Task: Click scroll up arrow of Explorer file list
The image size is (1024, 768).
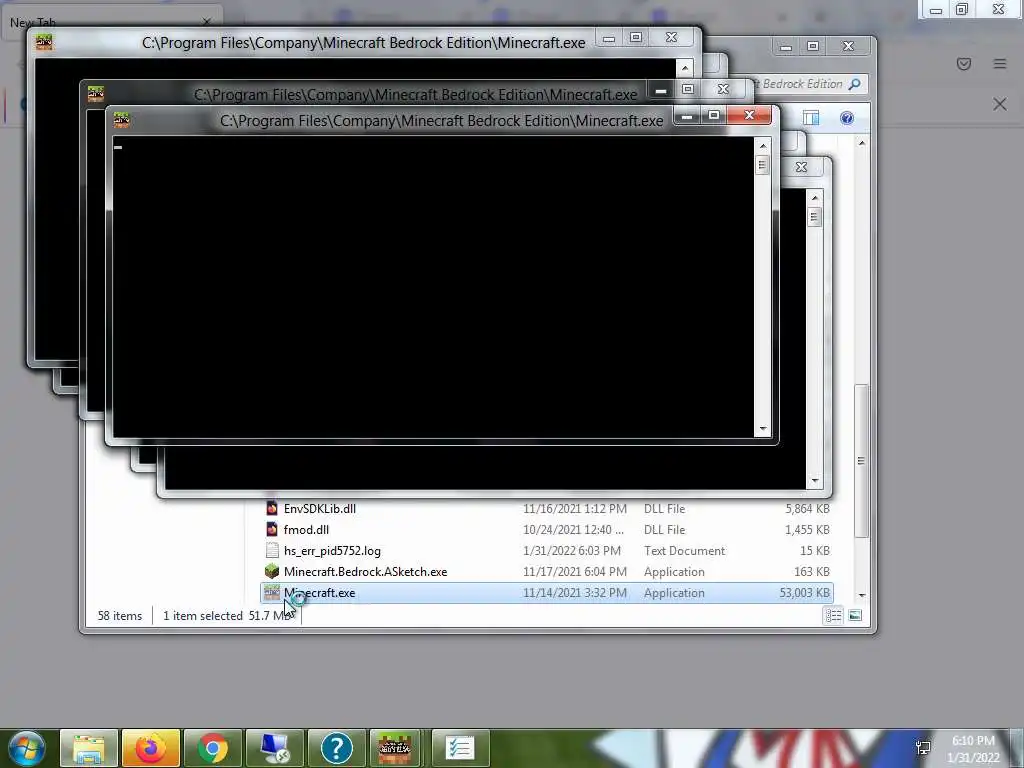Action: (862, 143)
